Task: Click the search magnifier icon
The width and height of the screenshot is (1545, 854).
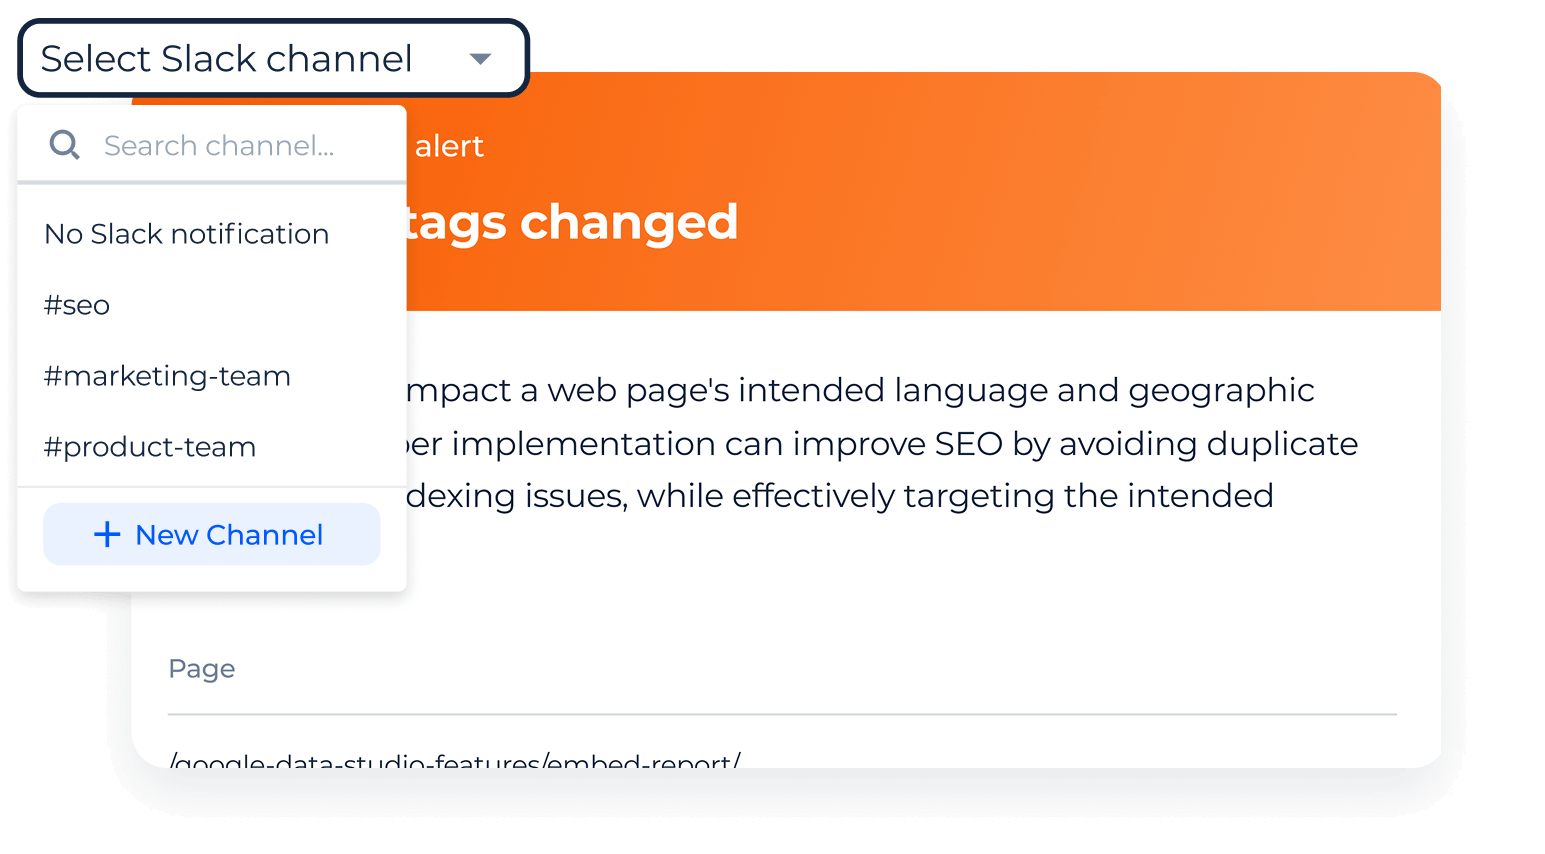Action: click(64, 145)
